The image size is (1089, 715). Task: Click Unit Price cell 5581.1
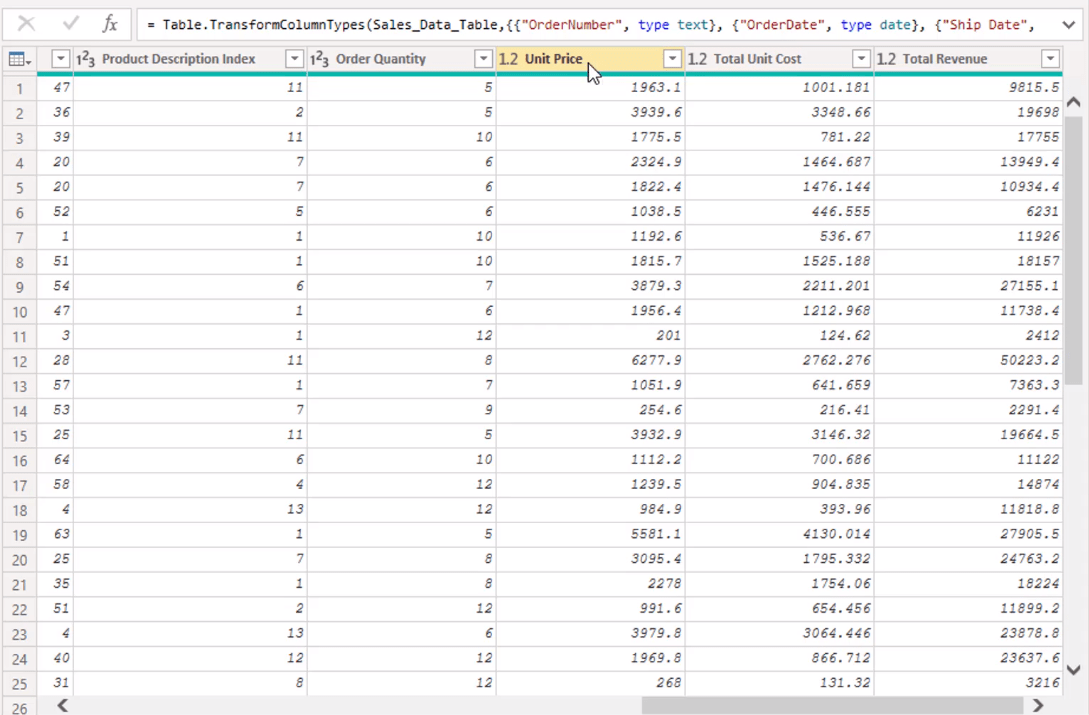click(590, 534)
